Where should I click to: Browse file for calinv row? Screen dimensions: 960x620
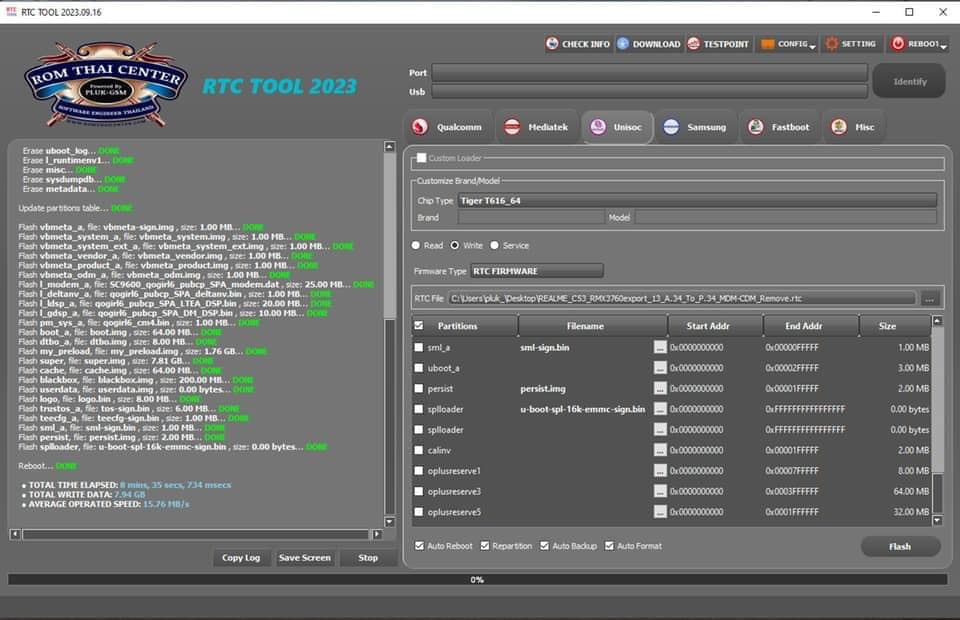tap(660, 450)
